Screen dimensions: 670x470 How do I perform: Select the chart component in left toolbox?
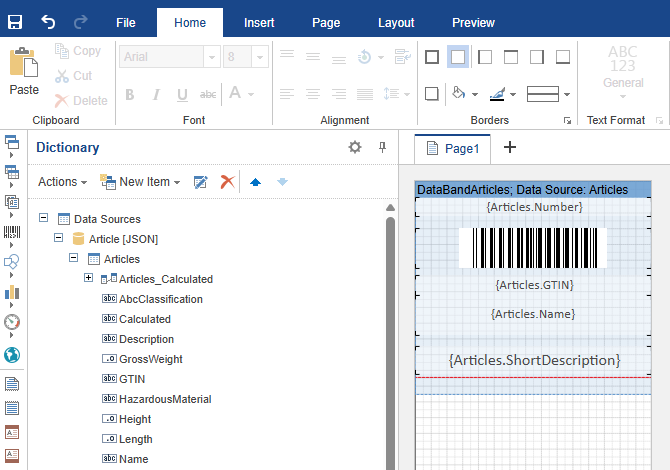(12, 293)
